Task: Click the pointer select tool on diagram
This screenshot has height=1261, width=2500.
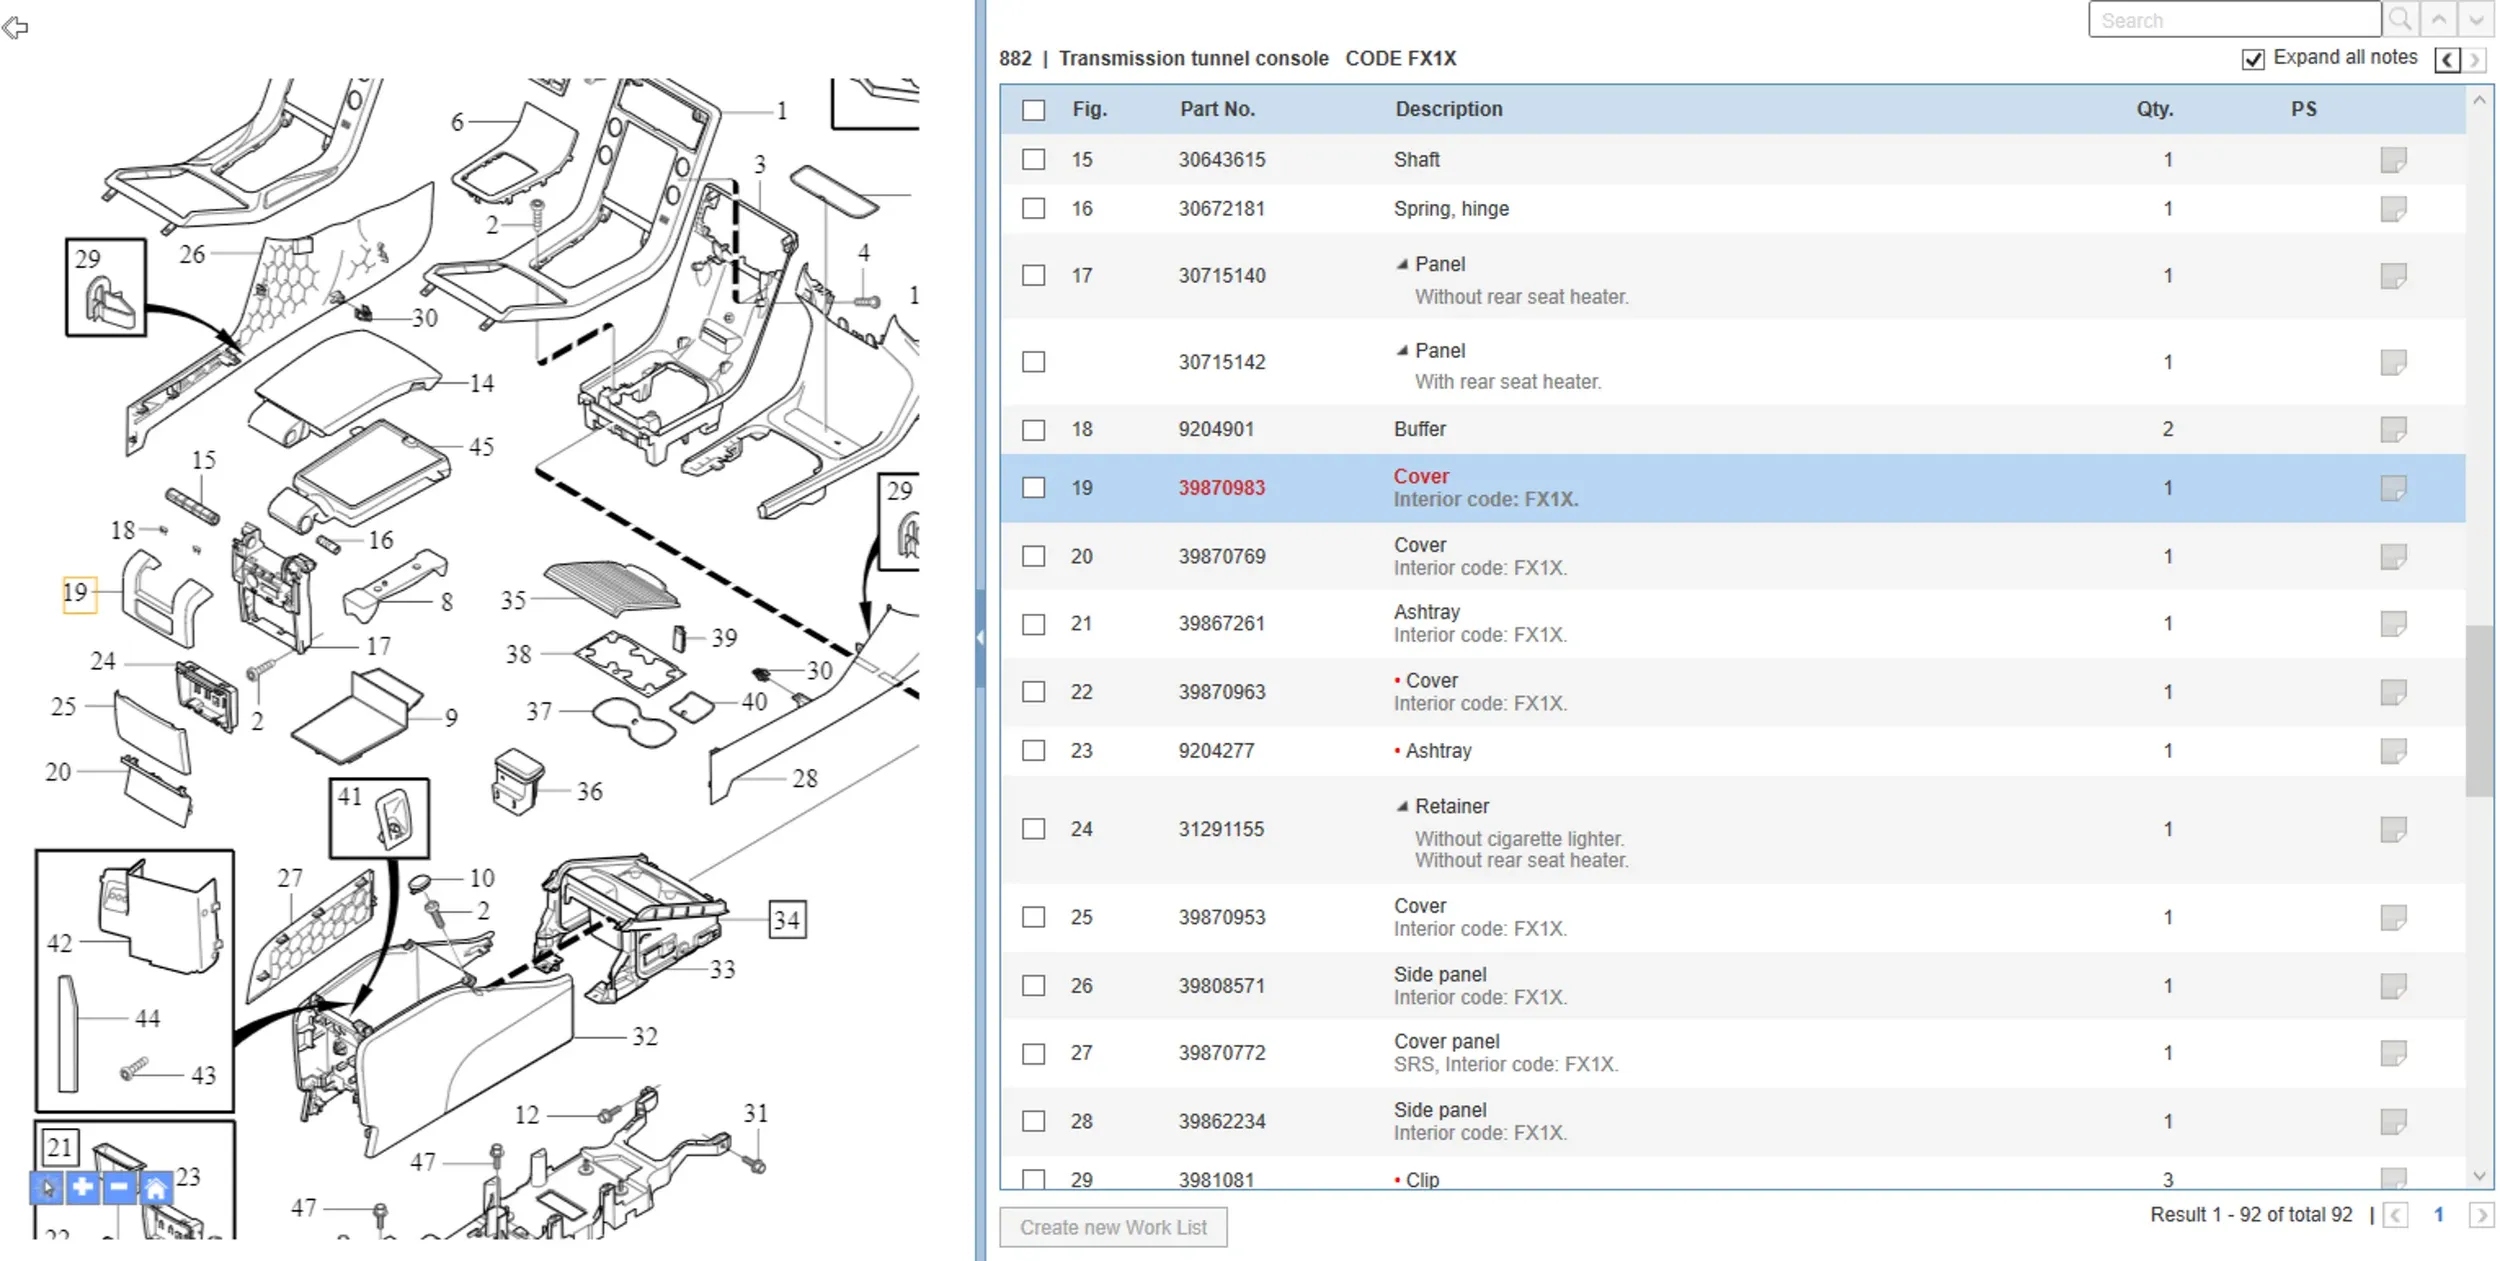Action: 47,1189
